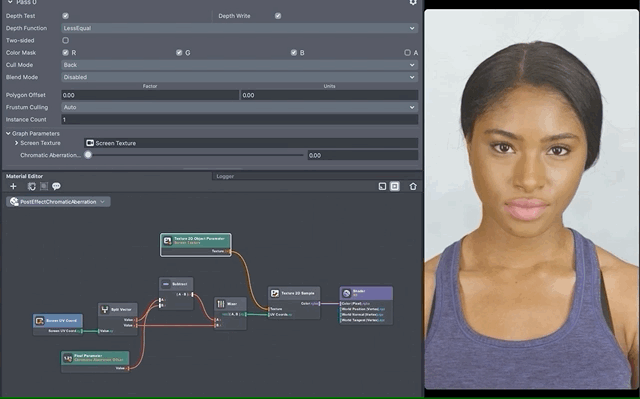Click the fit-to-view icon in Material Editor toolbar

tap(395, 186)
